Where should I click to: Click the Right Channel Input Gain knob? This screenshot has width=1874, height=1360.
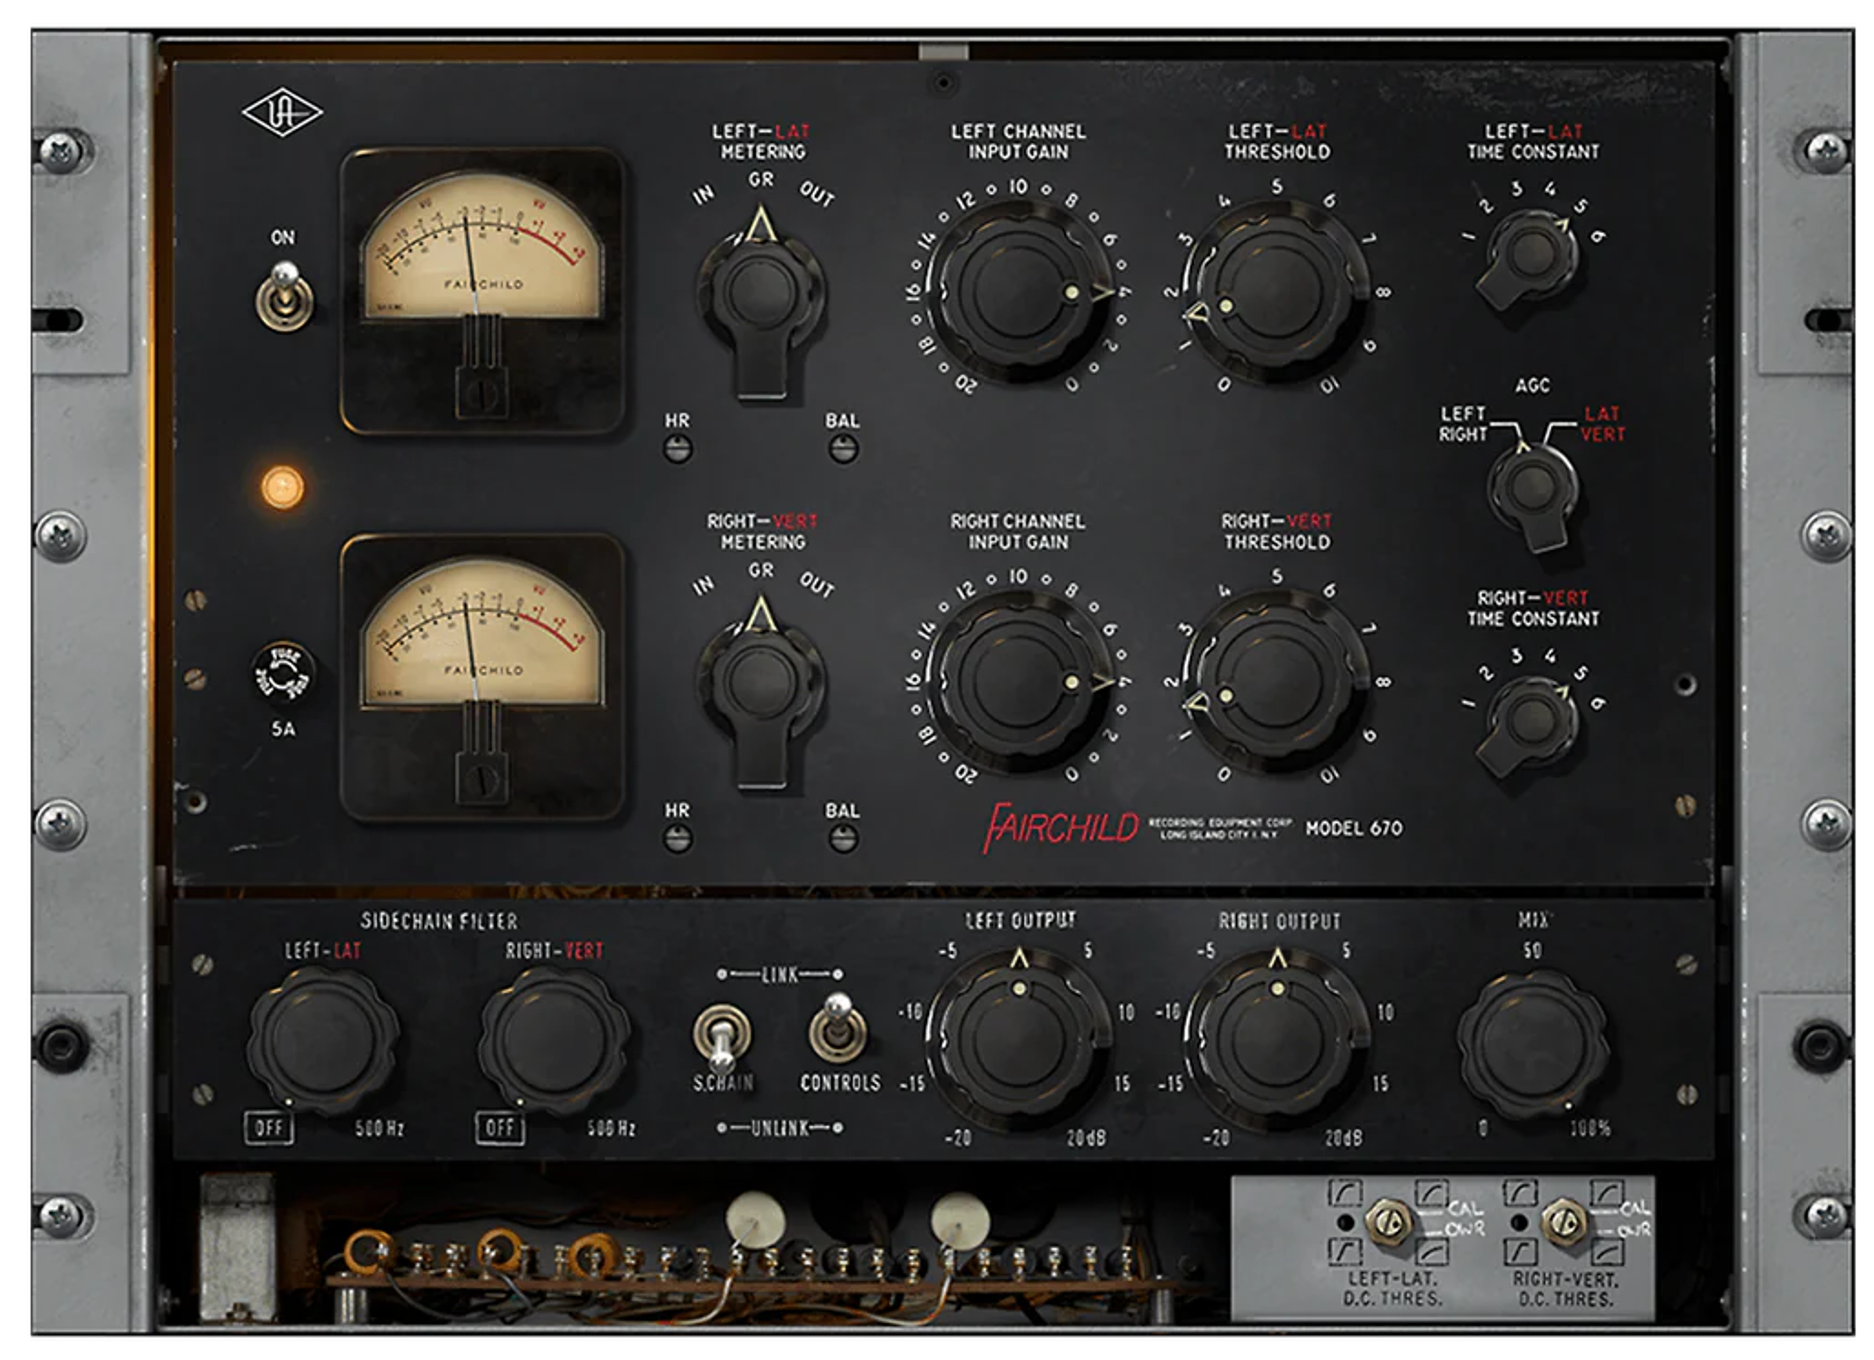click(1017, 680)
